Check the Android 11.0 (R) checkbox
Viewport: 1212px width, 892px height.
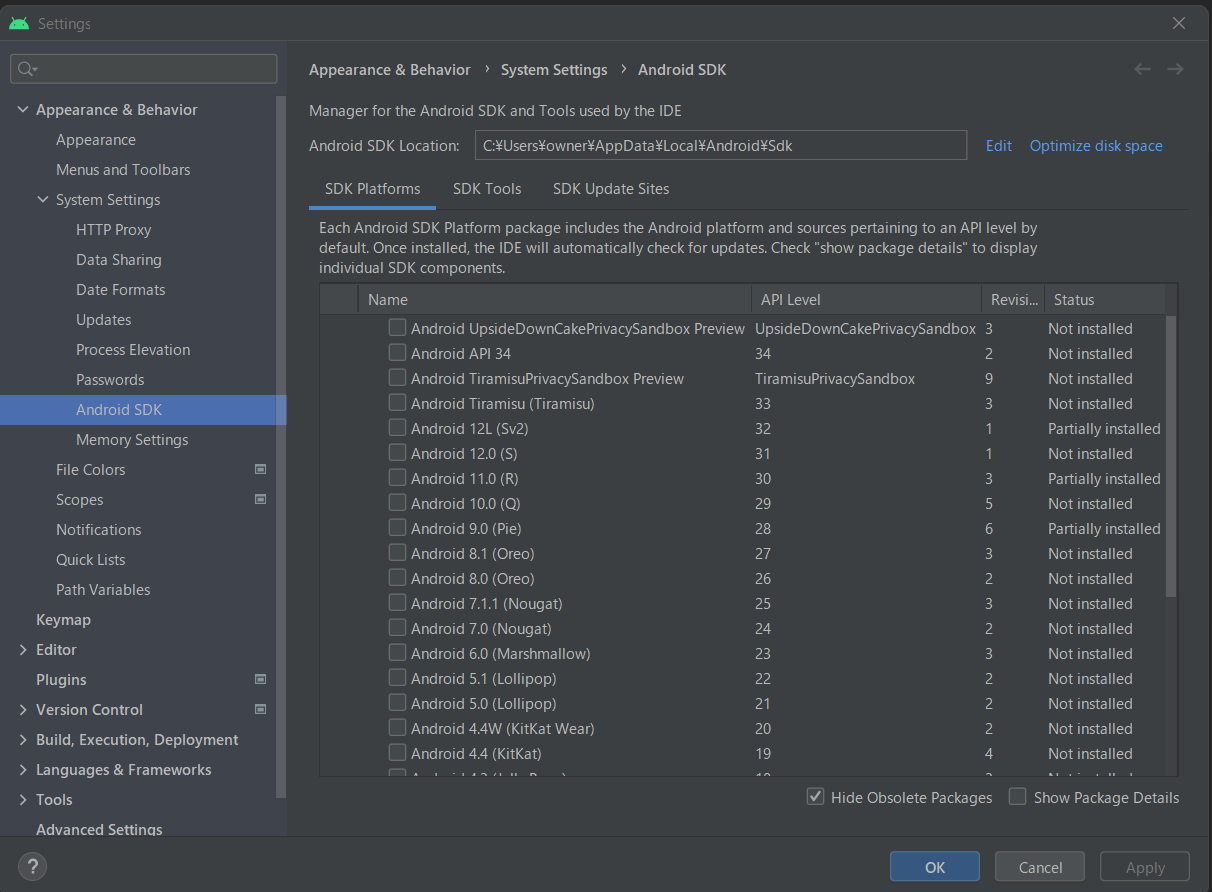click(x=397, y=478)
